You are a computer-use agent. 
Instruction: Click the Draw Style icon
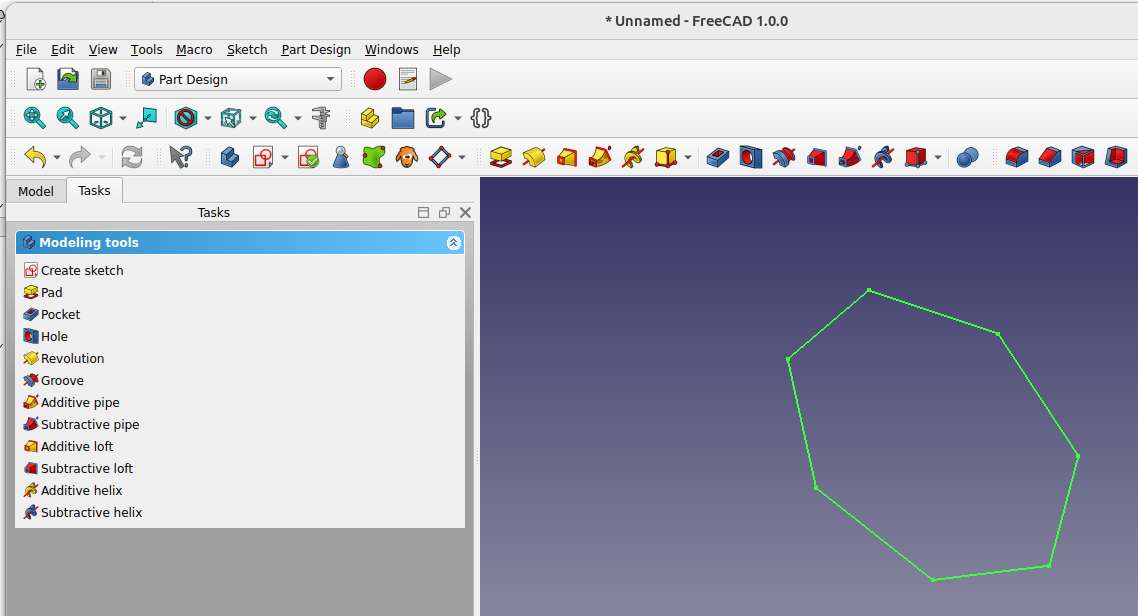tap(186, 118)
